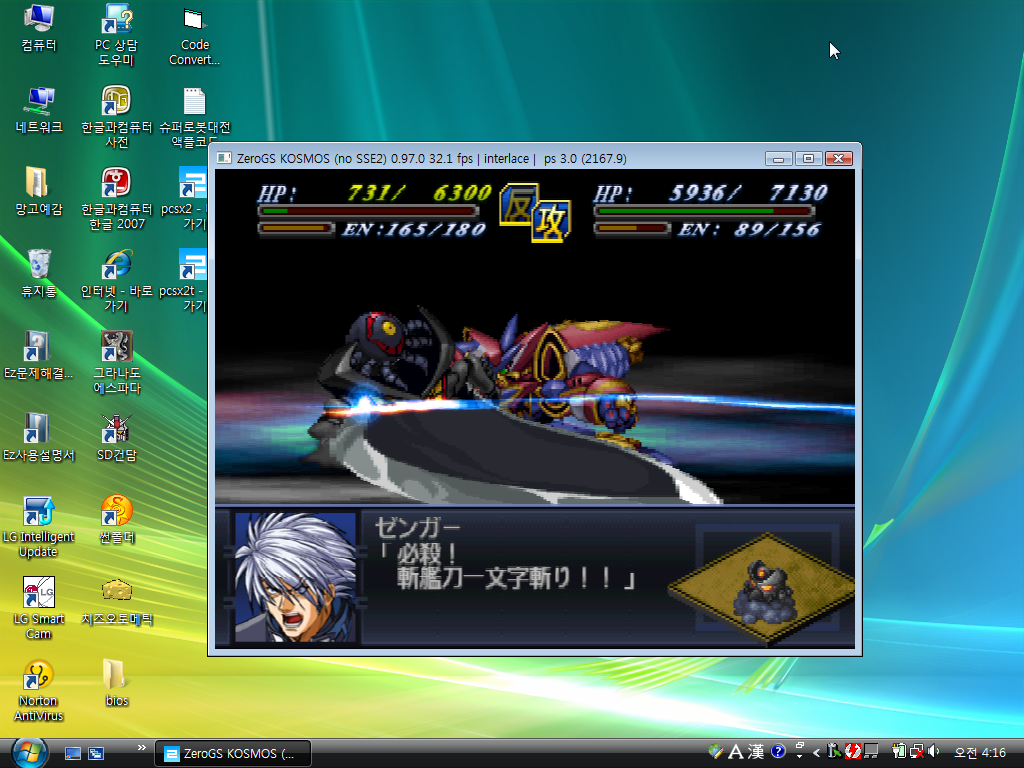Viewport: 1024px width, 768px height.
Task: Click the Switch between windows quick launch icon
Action: tap(96, 753)
